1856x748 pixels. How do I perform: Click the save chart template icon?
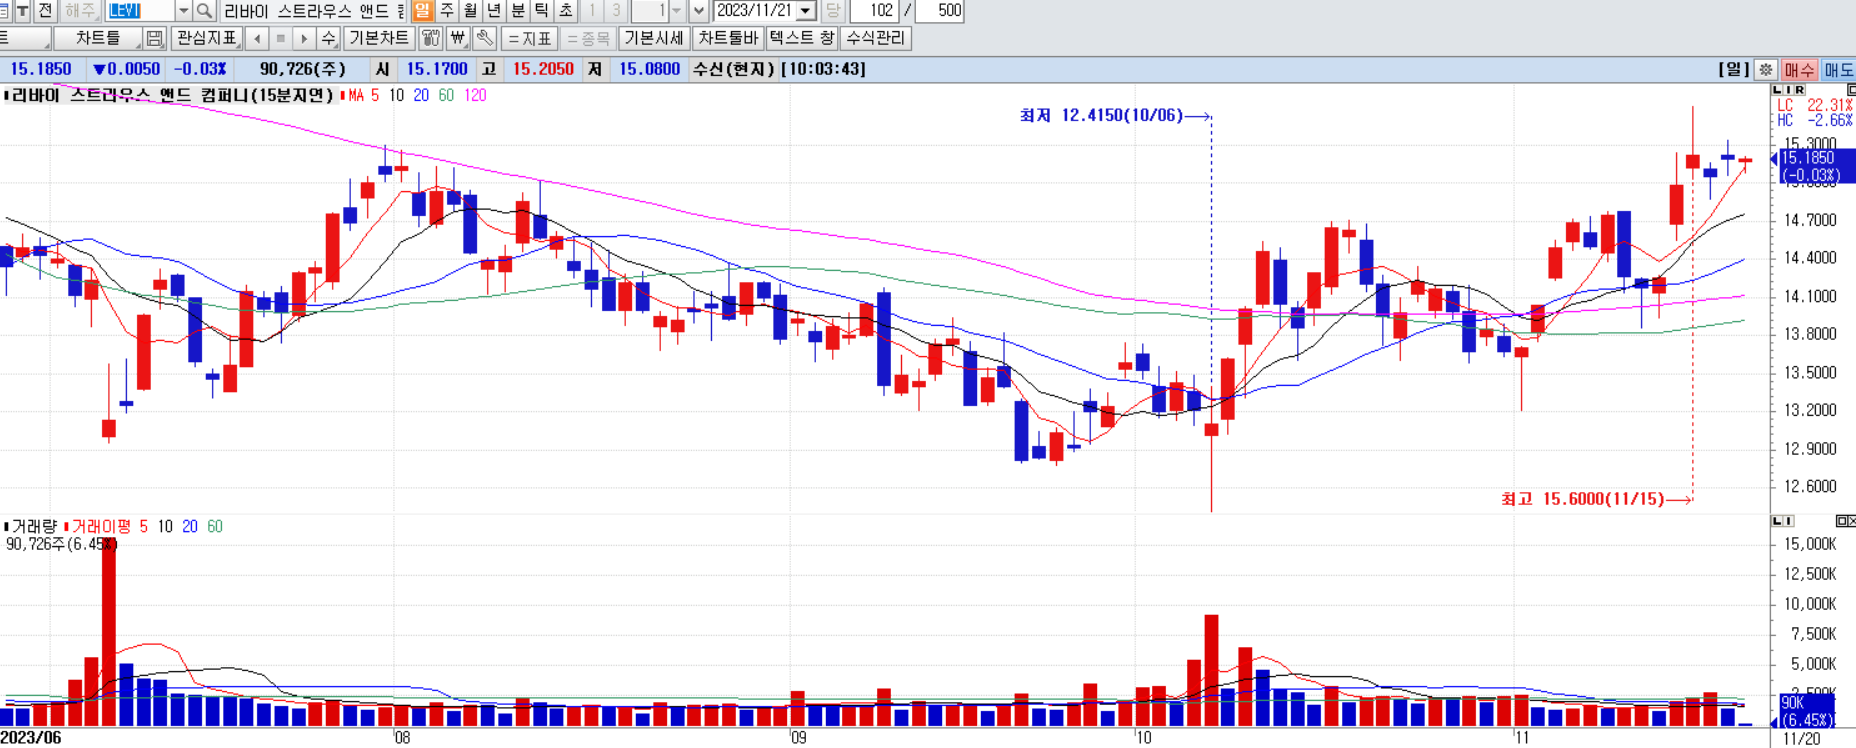[154, 38]
